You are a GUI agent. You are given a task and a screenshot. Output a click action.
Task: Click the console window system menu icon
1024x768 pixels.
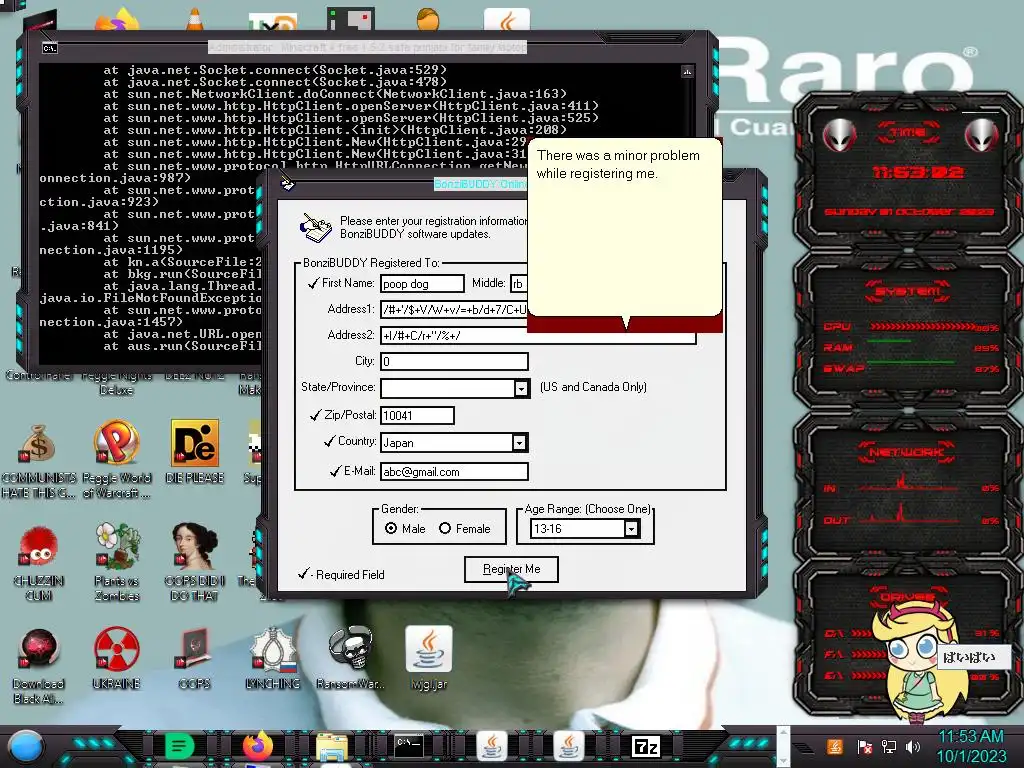point(50,48)
